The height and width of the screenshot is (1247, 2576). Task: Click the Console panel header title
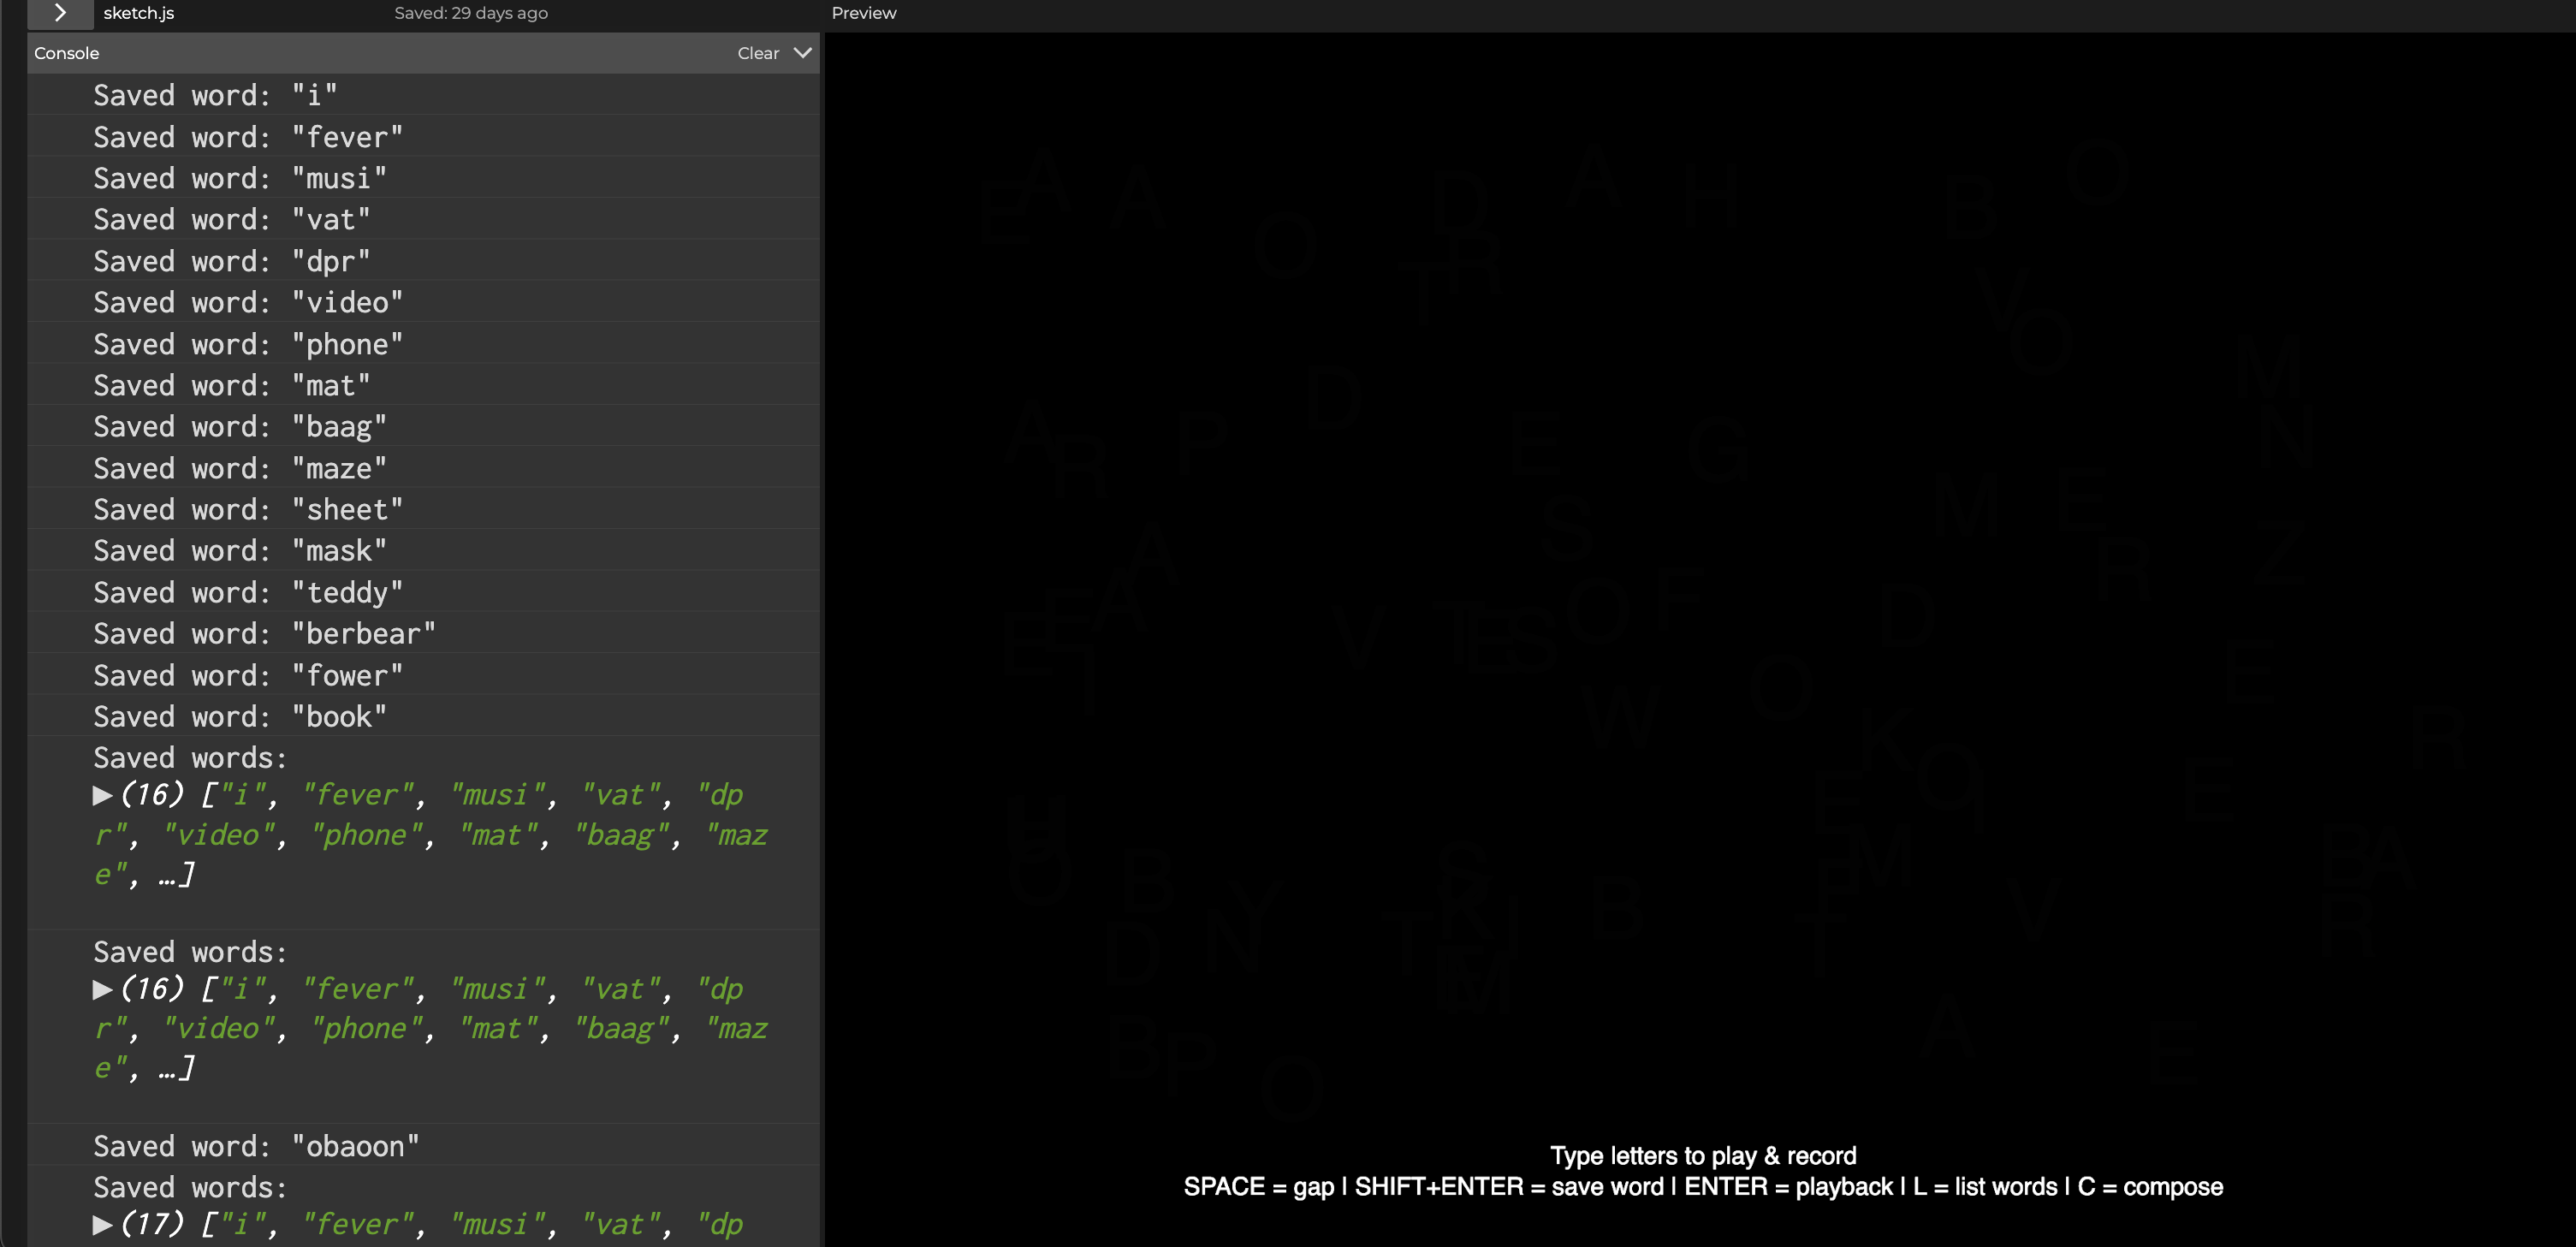point(66,53)
